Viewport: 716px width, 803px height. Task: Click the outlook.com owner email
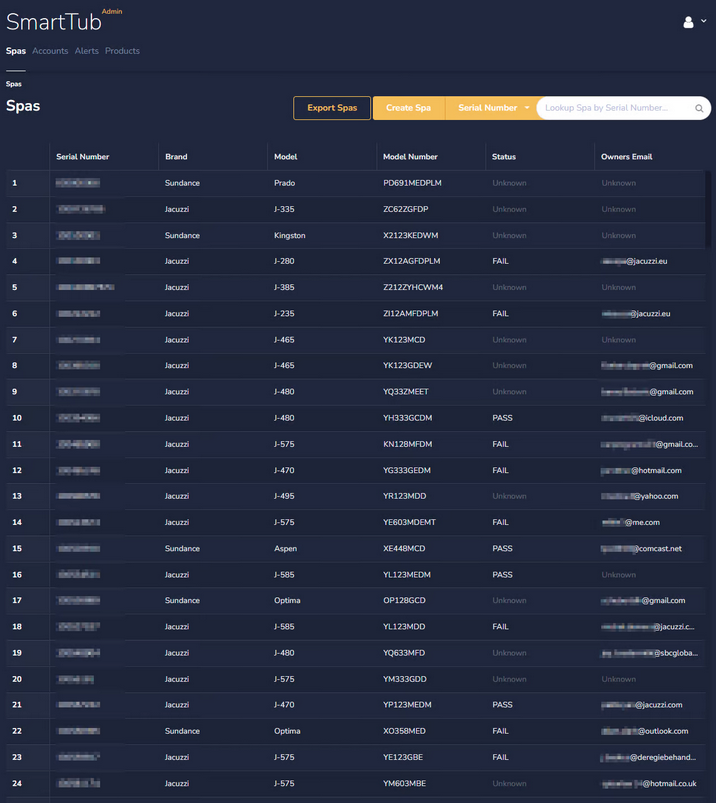(645, 731)
